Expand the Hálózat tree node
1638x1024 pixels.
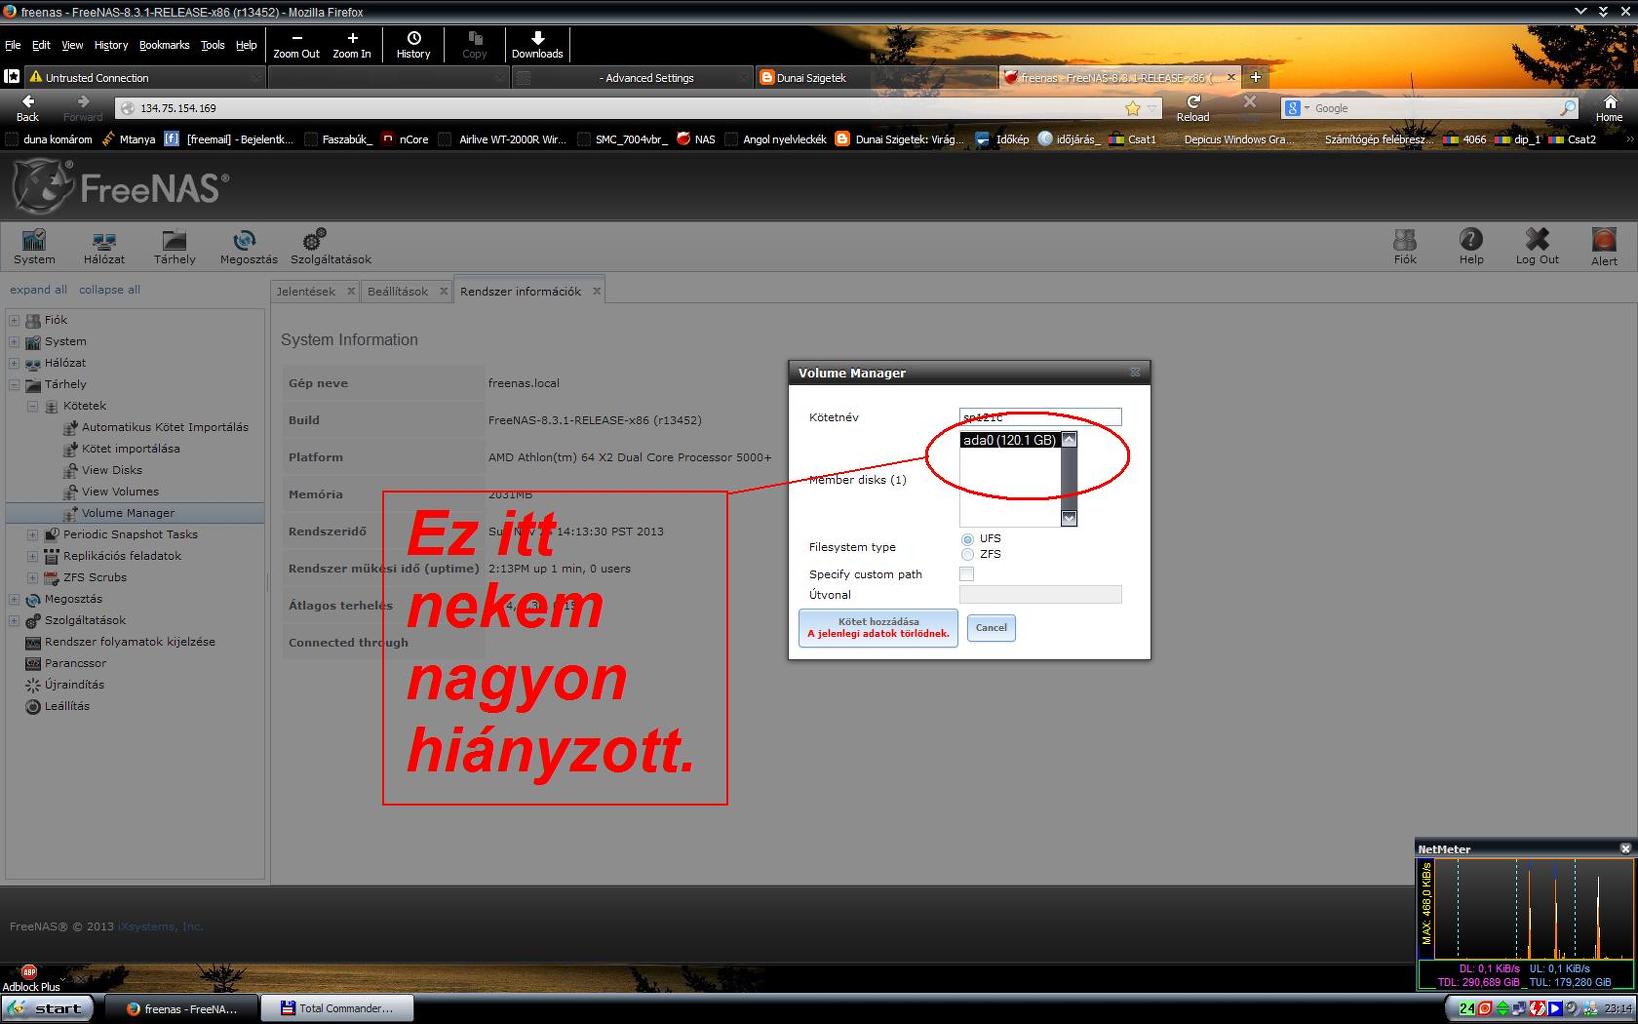point(14,363)
